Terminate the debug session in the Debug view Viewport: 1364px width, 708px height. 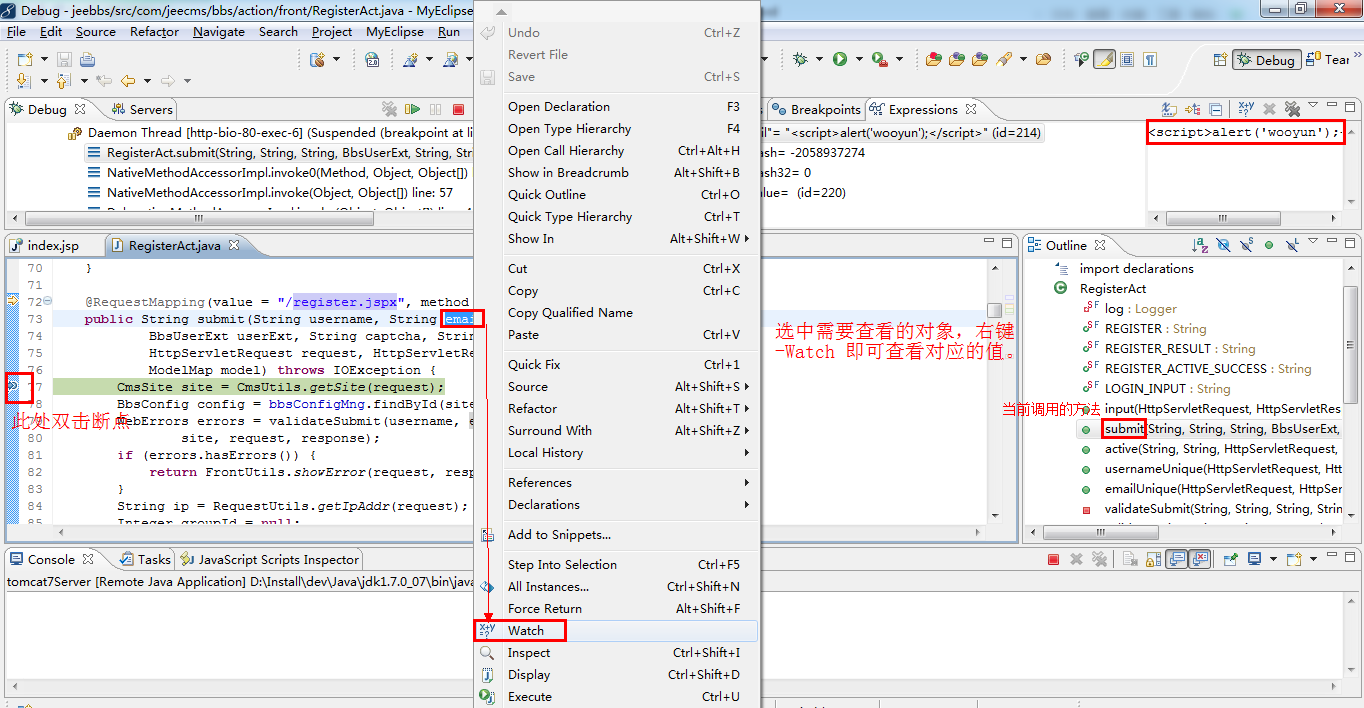click(459, 109)
